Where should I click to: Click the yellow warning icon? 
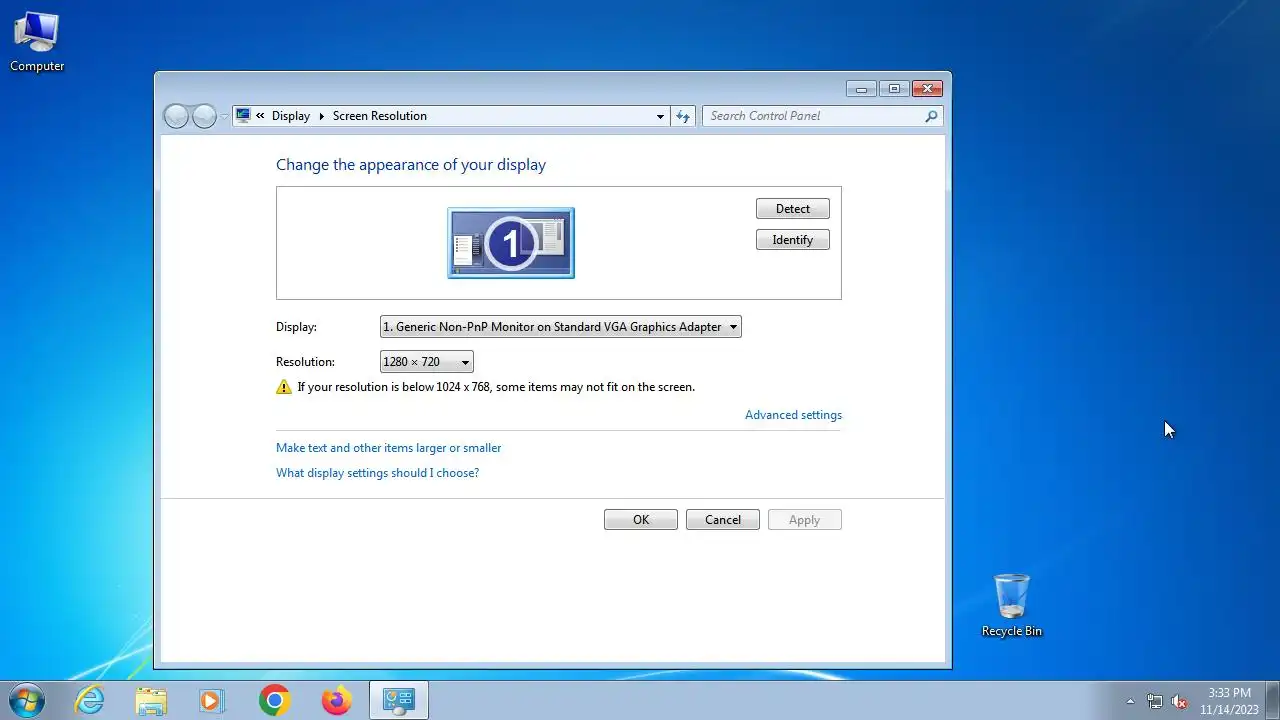284,387
